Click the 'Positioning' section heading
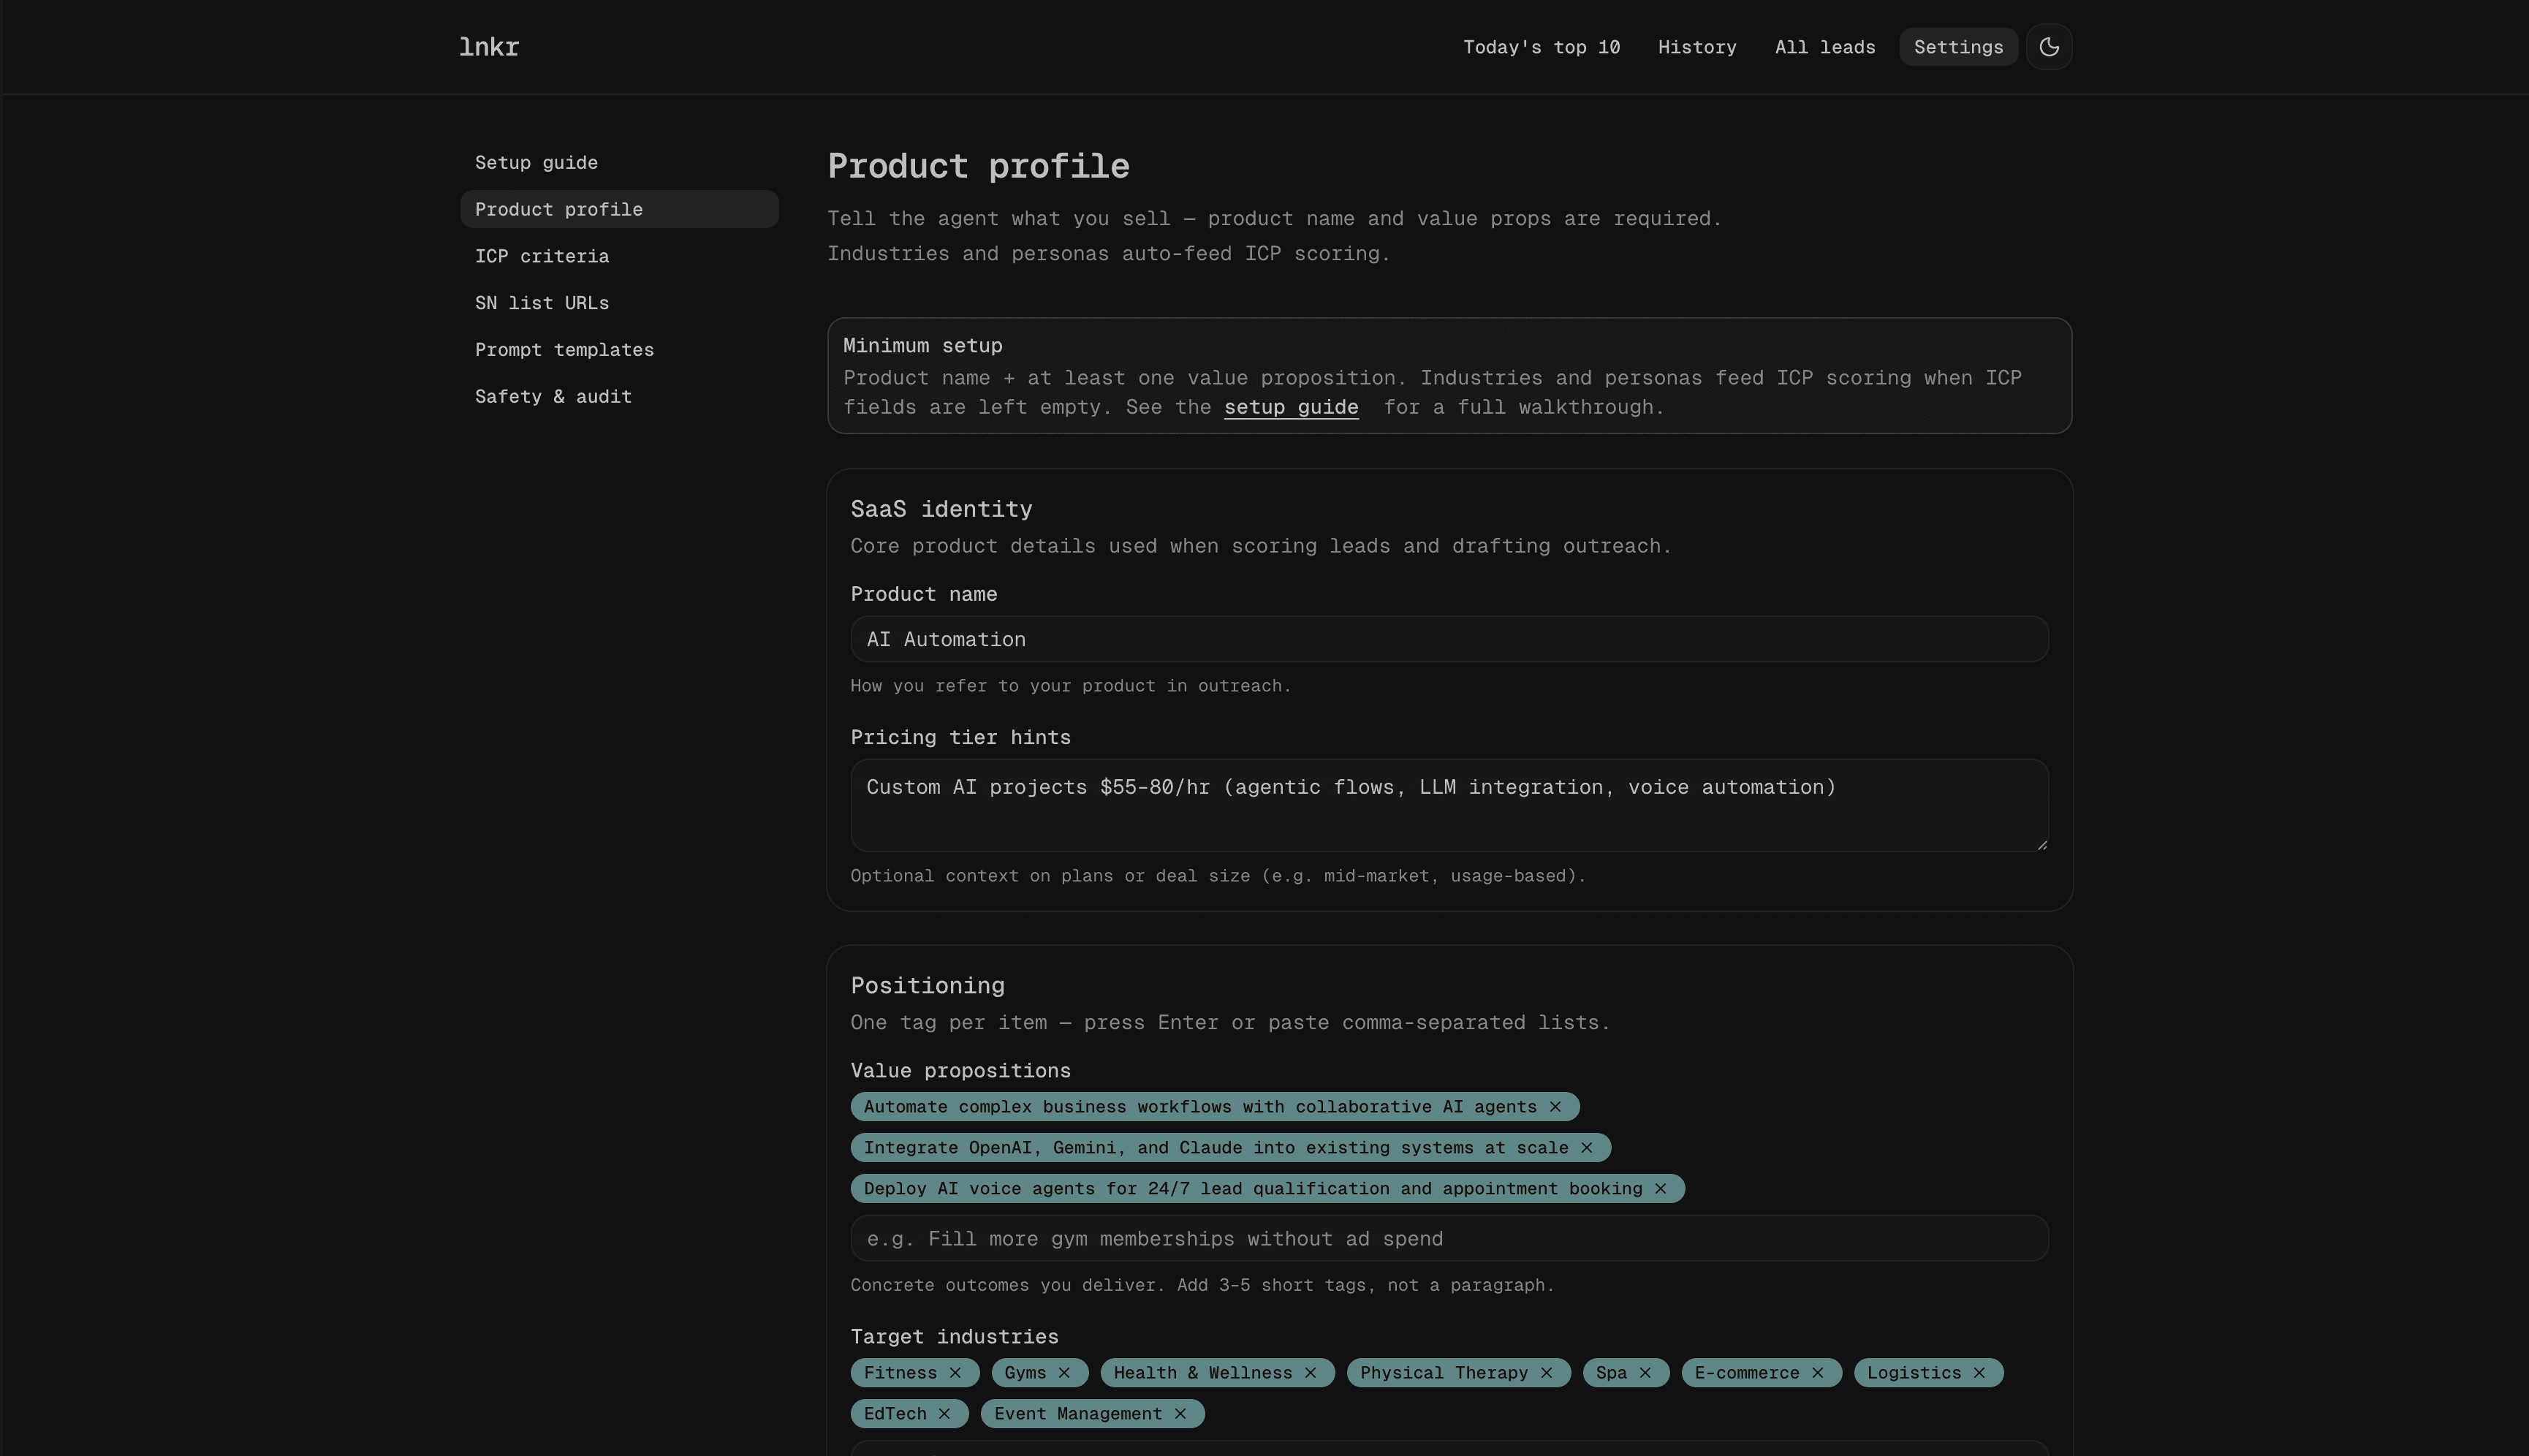This screenshot has height=1456, width=2529. pyautogui.click(x=927, y=986)
